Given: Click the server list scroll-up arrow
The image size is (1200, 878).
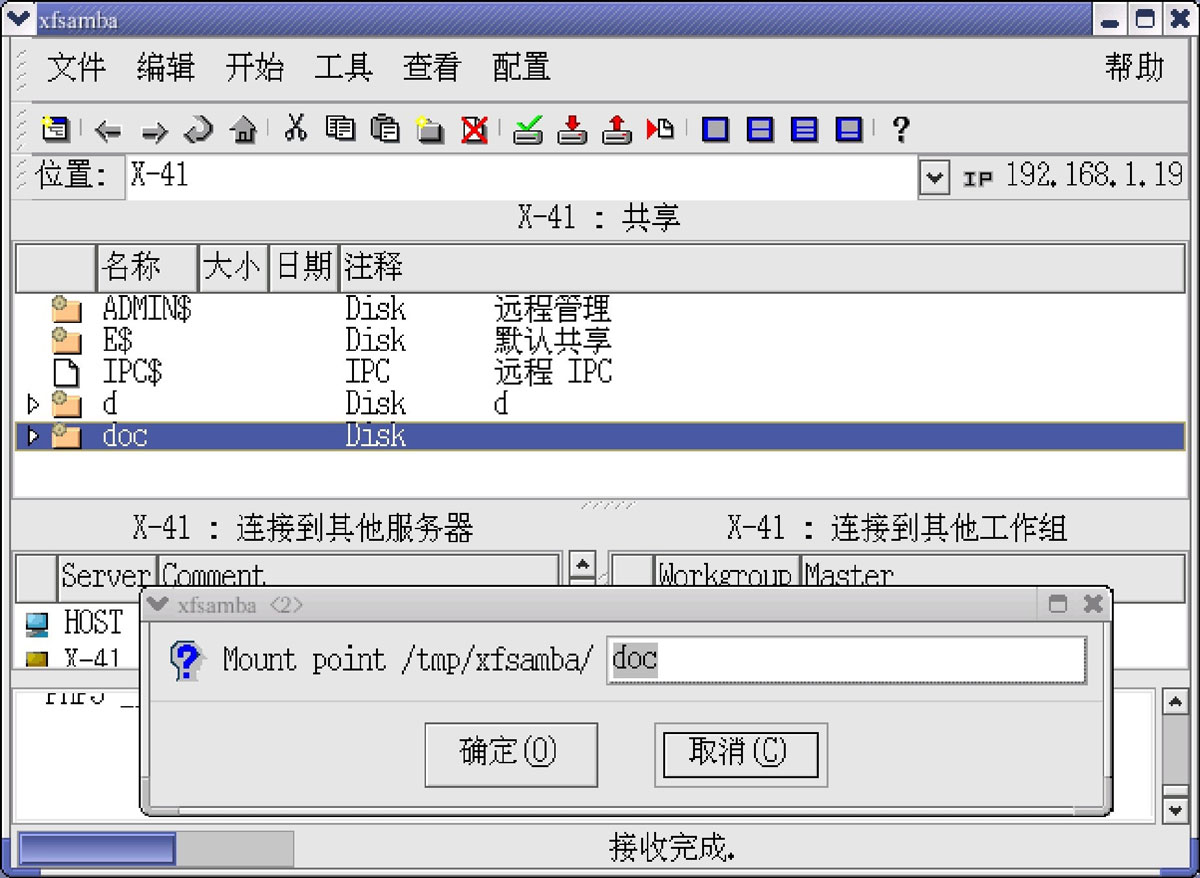Looking at the screenshot, I should [583, 565].
